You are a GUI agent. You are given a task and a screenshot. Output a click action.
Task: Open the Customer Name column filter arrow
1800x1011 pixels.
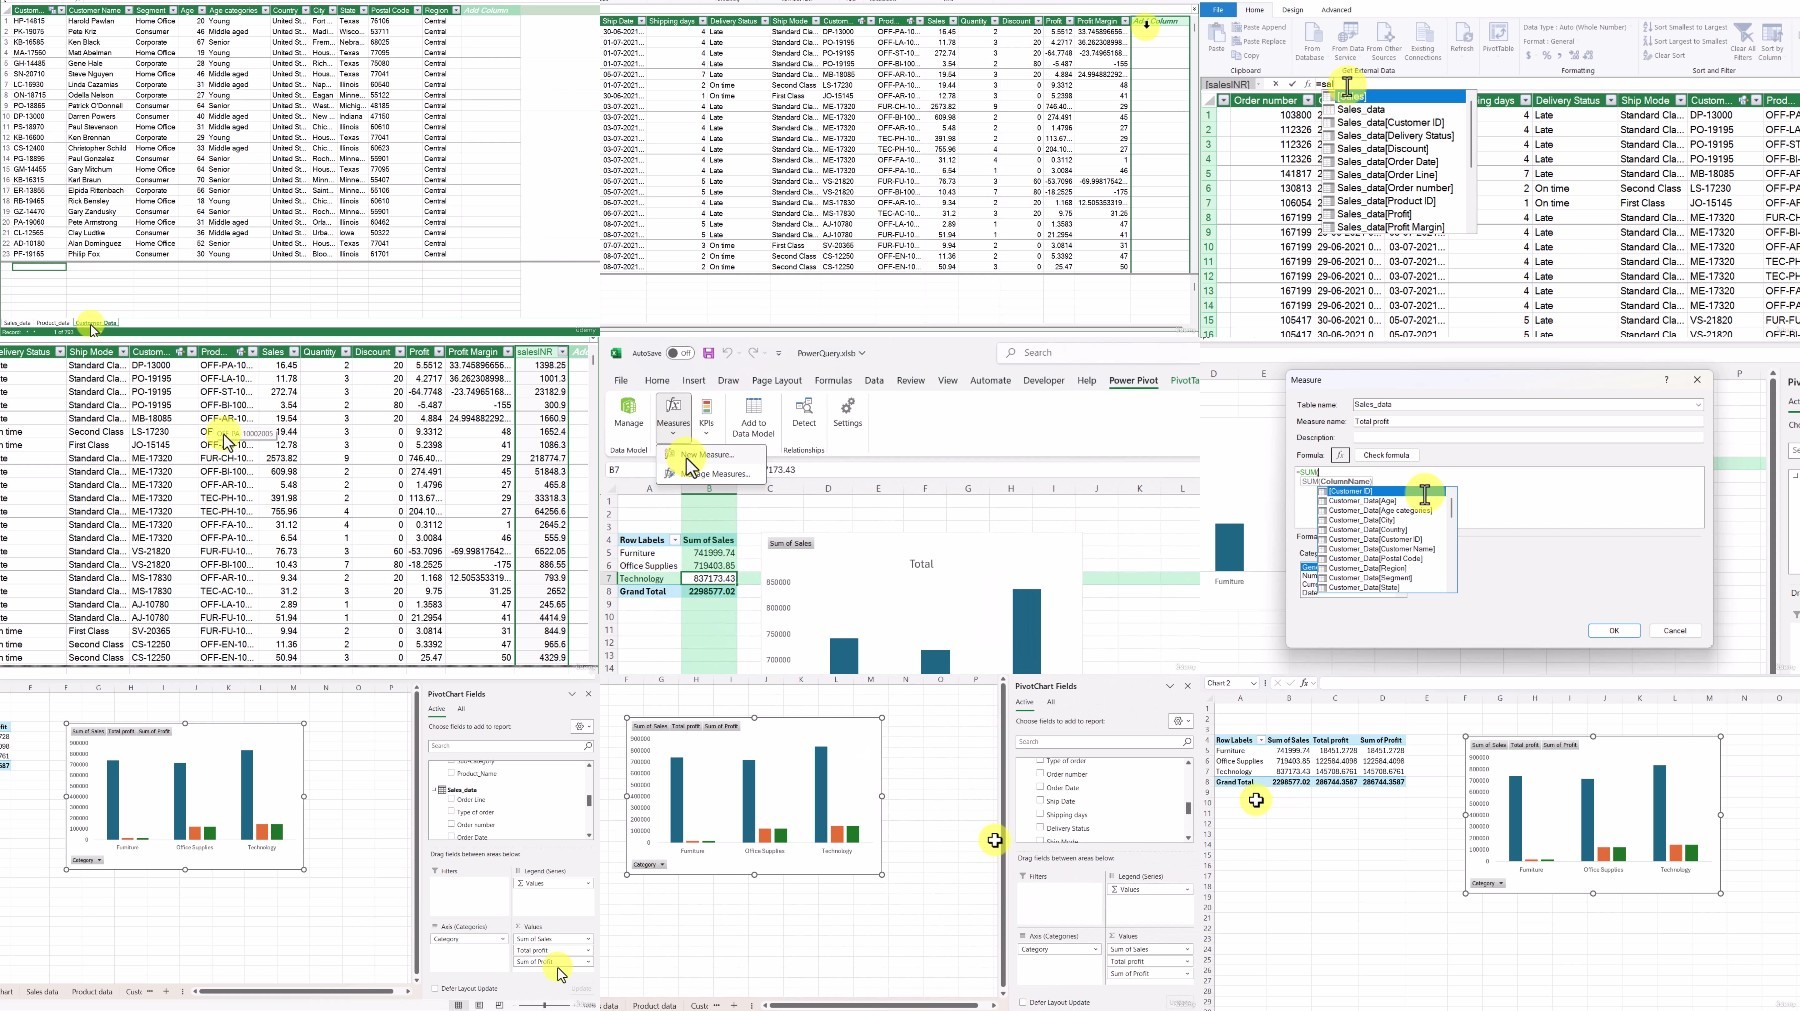[128, 10]
